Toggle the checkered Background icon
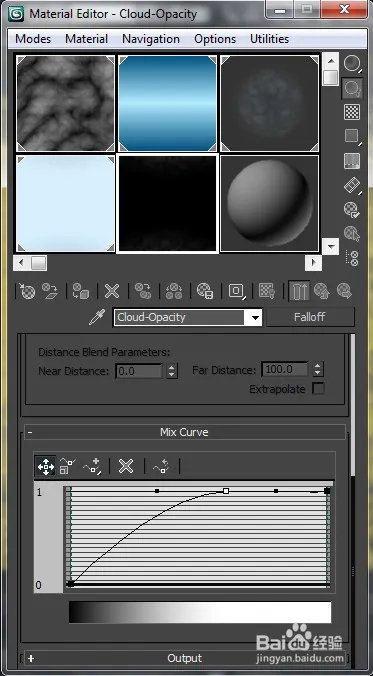373x676 pixels. (352, 112)
